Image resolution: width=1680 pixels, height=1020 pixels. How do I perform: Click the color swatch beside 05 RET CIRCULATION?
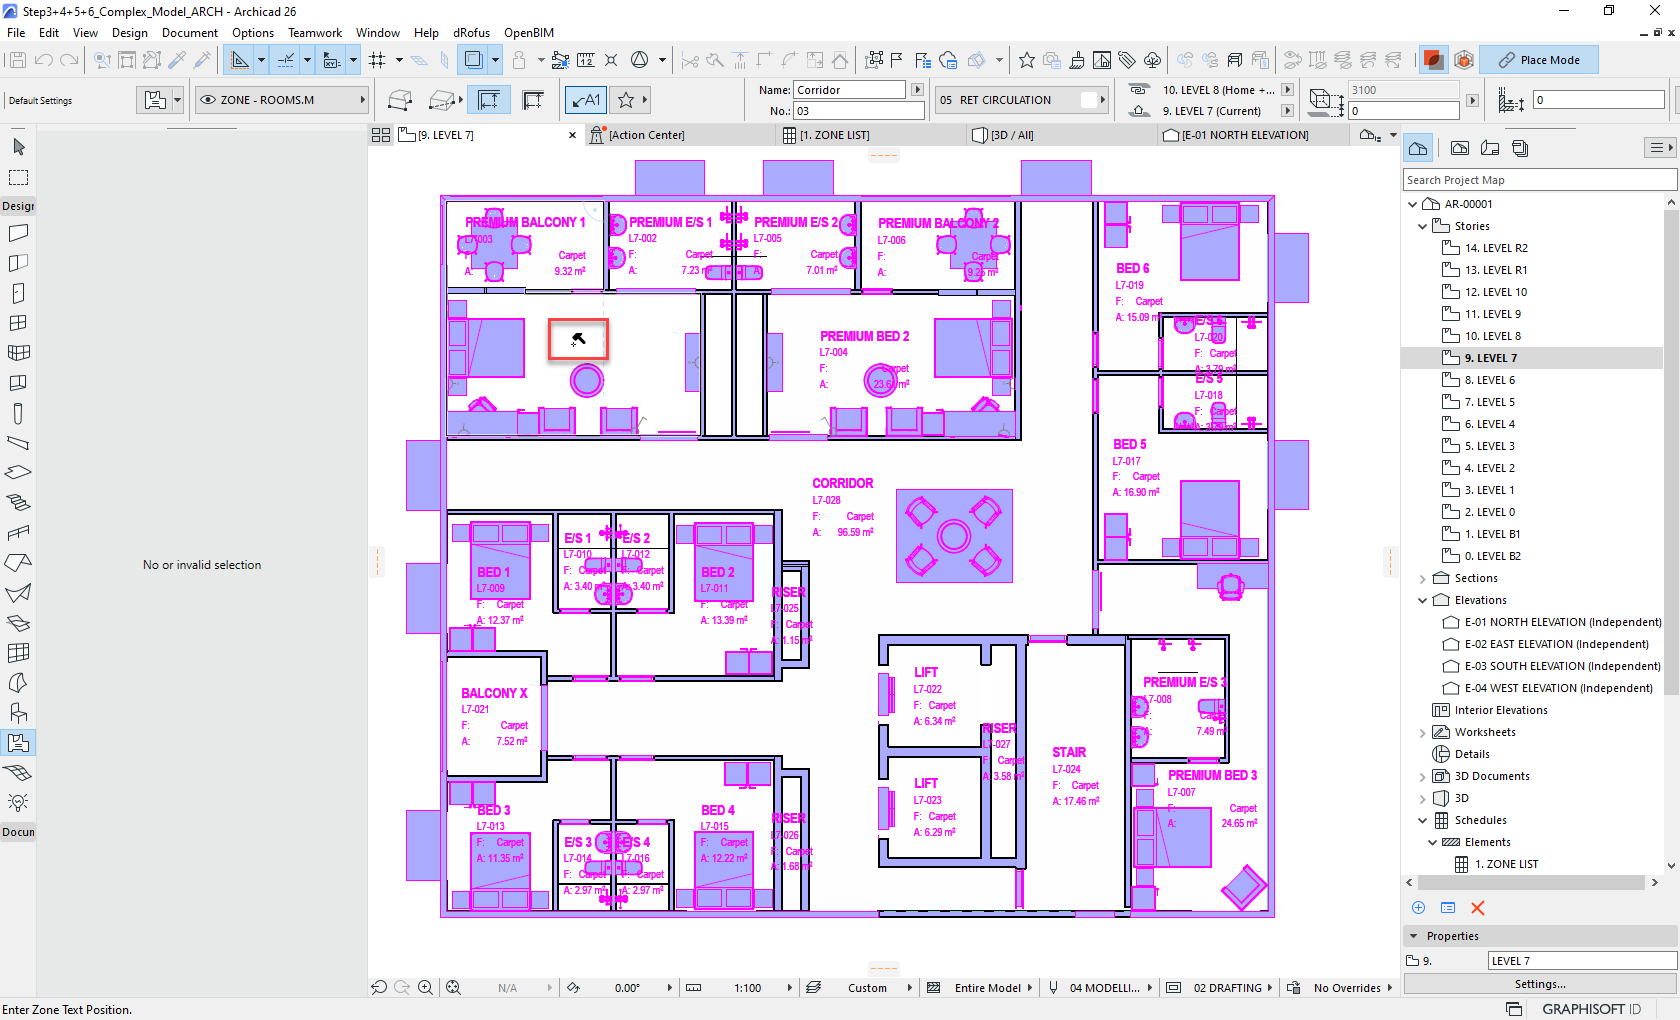(1089, 99)
